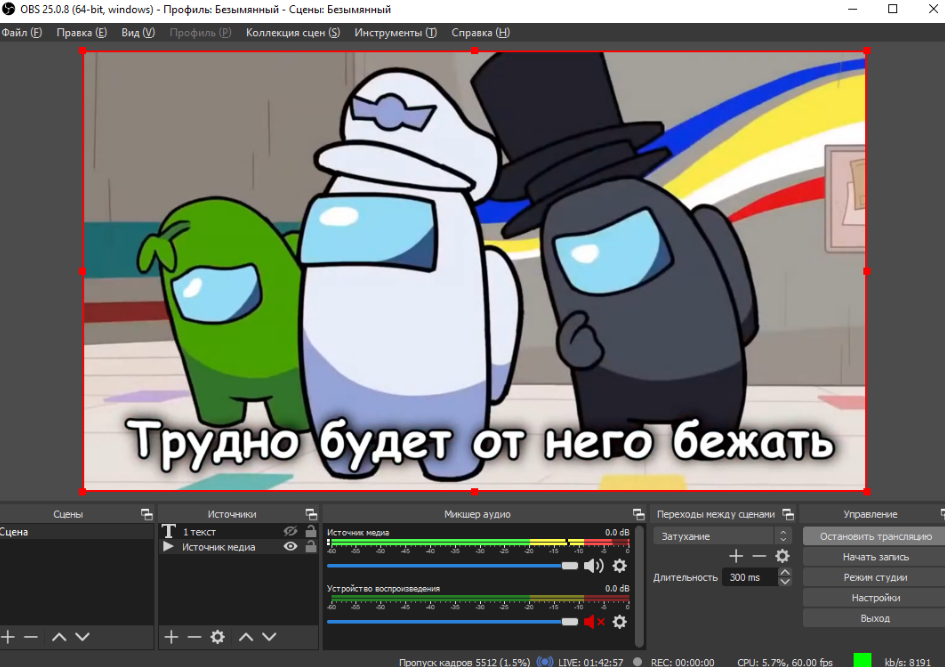The image size is (945, 667).
Task: Adjust Устройство воспроизведения volume slider
Action: 452,622
